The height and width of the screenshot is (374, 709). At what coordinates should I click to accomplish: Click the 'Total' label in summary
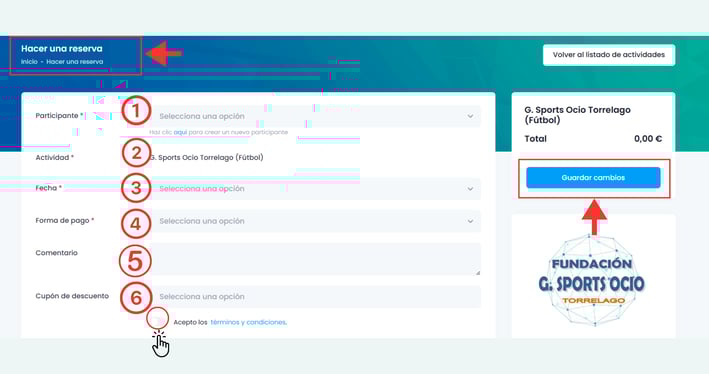[x=535, y=139]
